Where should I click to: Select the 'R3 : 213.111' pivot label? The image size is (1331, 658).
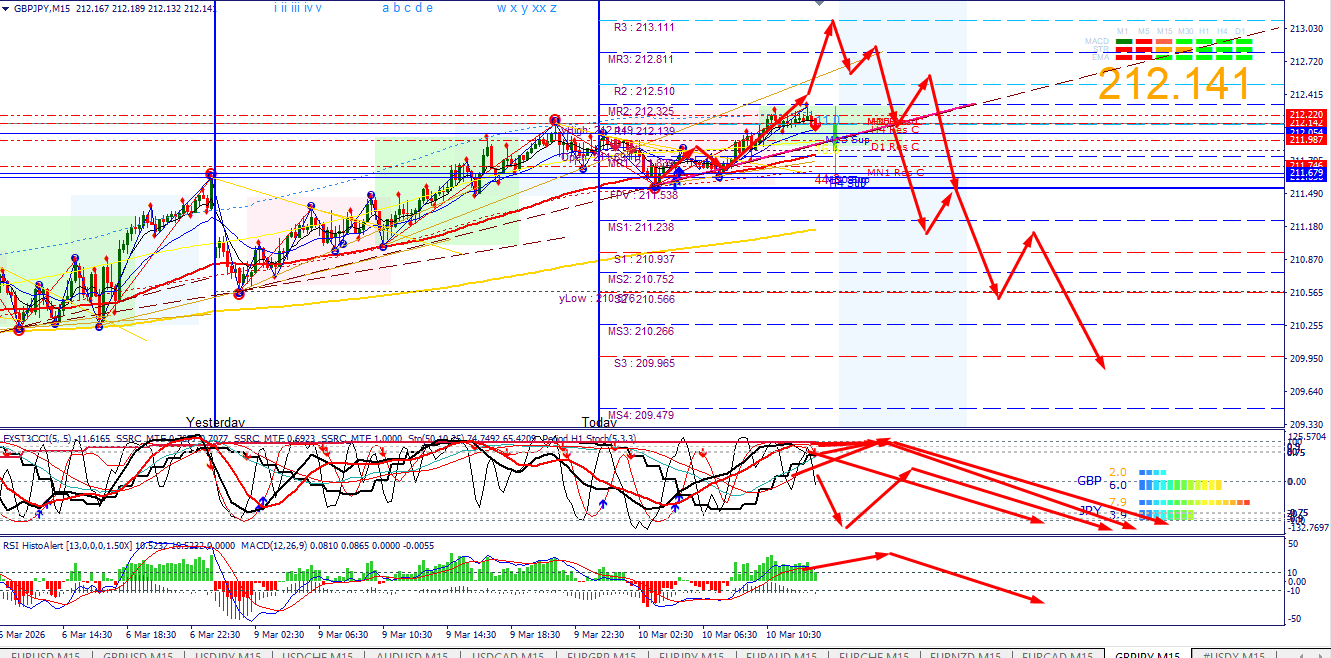(643, 27)
